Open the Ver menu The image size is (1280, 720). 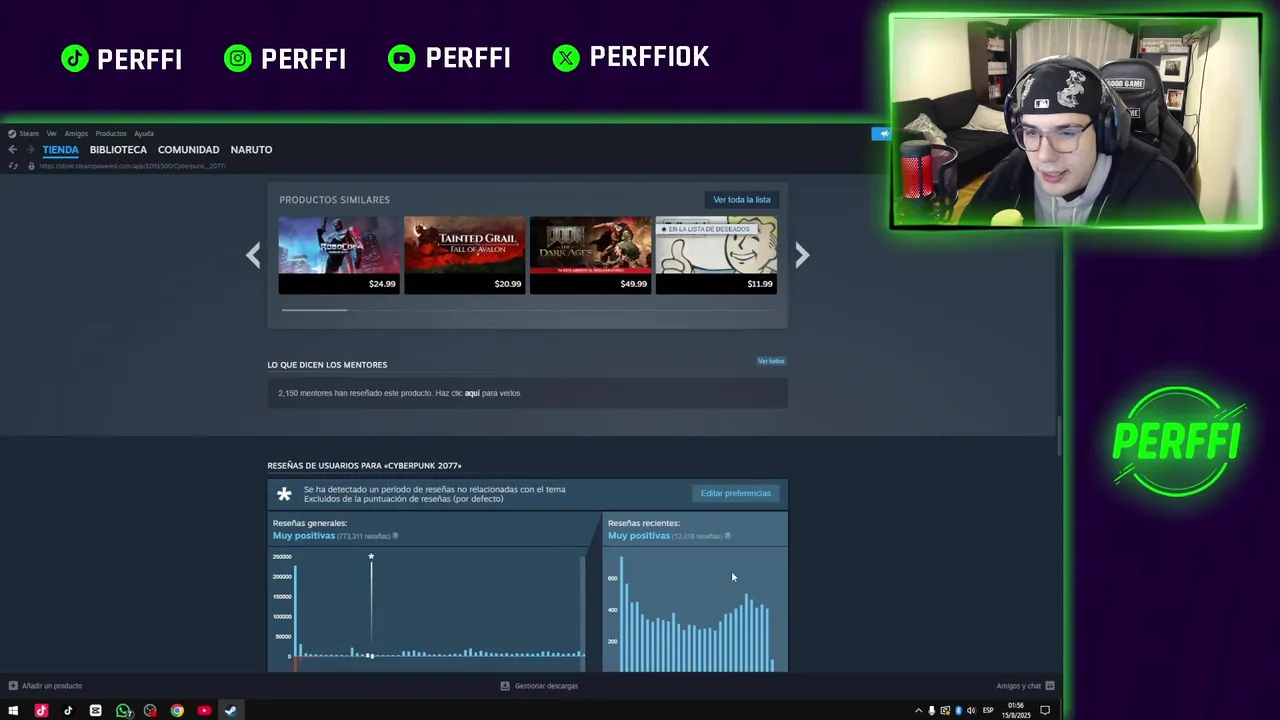click(x=51, y=133)
